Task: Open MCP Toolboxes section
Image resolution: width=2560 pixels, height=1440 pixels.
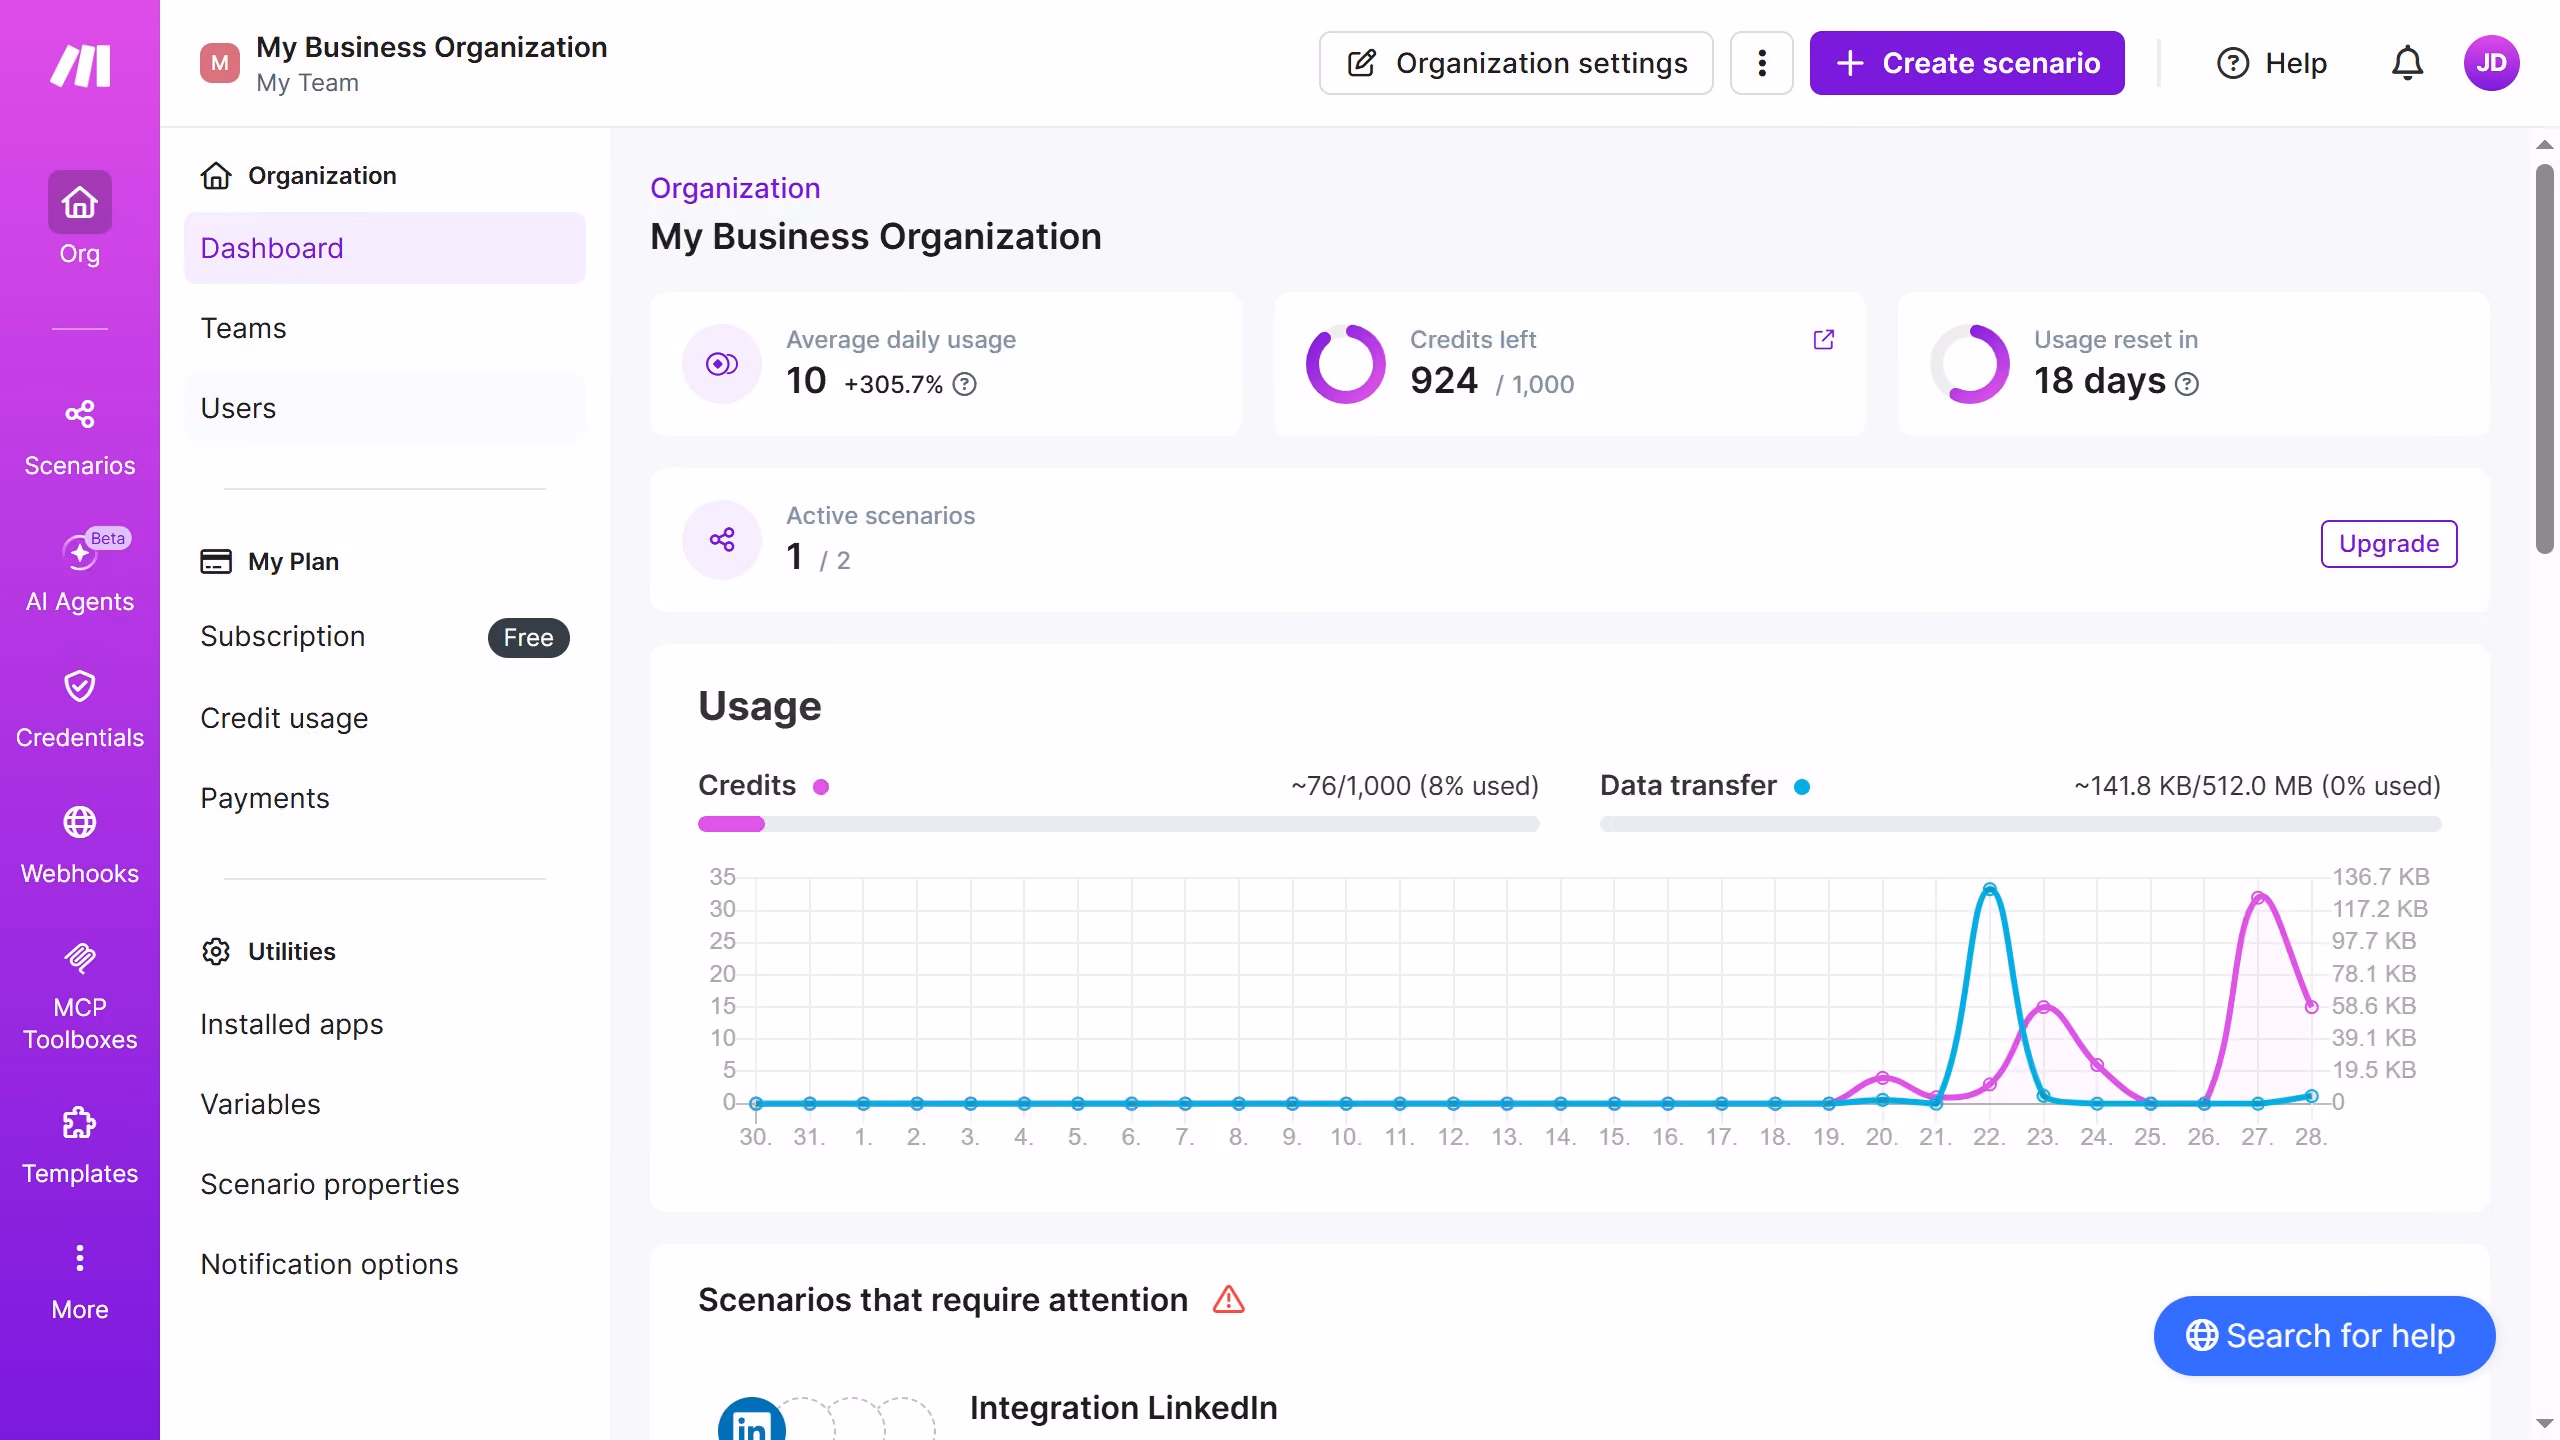Action: tap(79, 996)
